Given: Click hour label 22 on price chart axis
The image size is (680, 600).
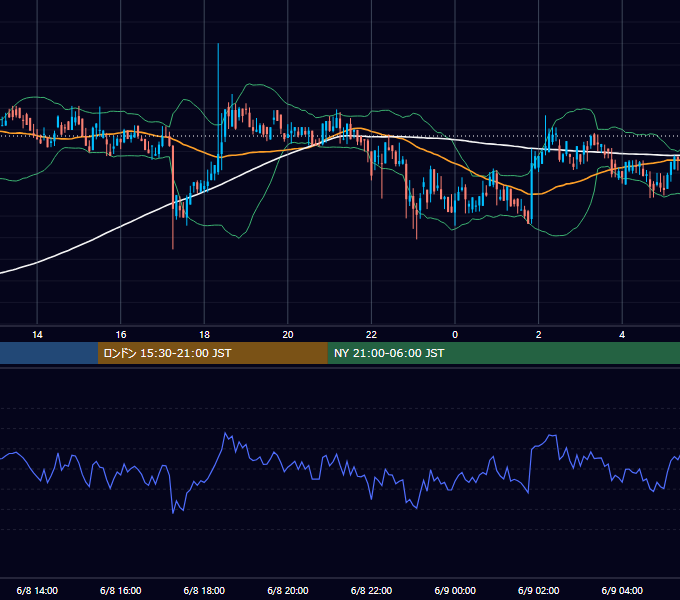Looking at the screenshot, I should click(371, 335).
